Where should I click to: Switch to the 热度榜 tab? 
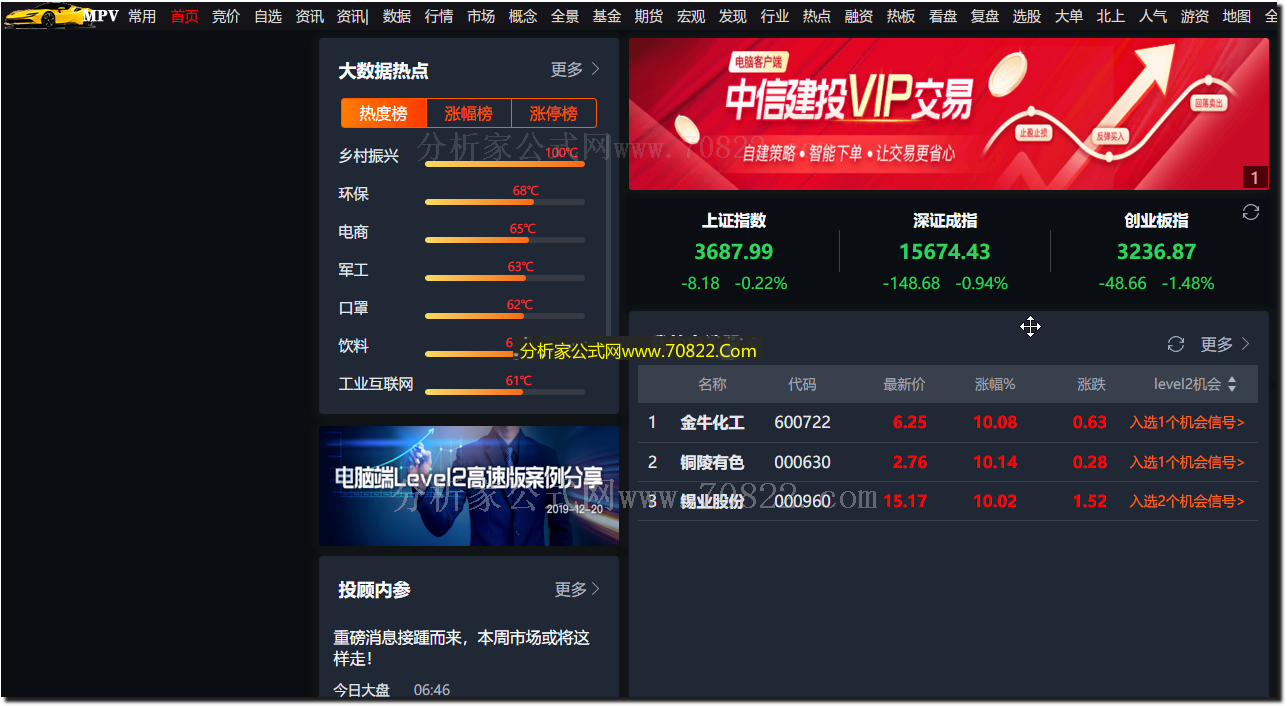pyautogui.click(x=384, y=113)
